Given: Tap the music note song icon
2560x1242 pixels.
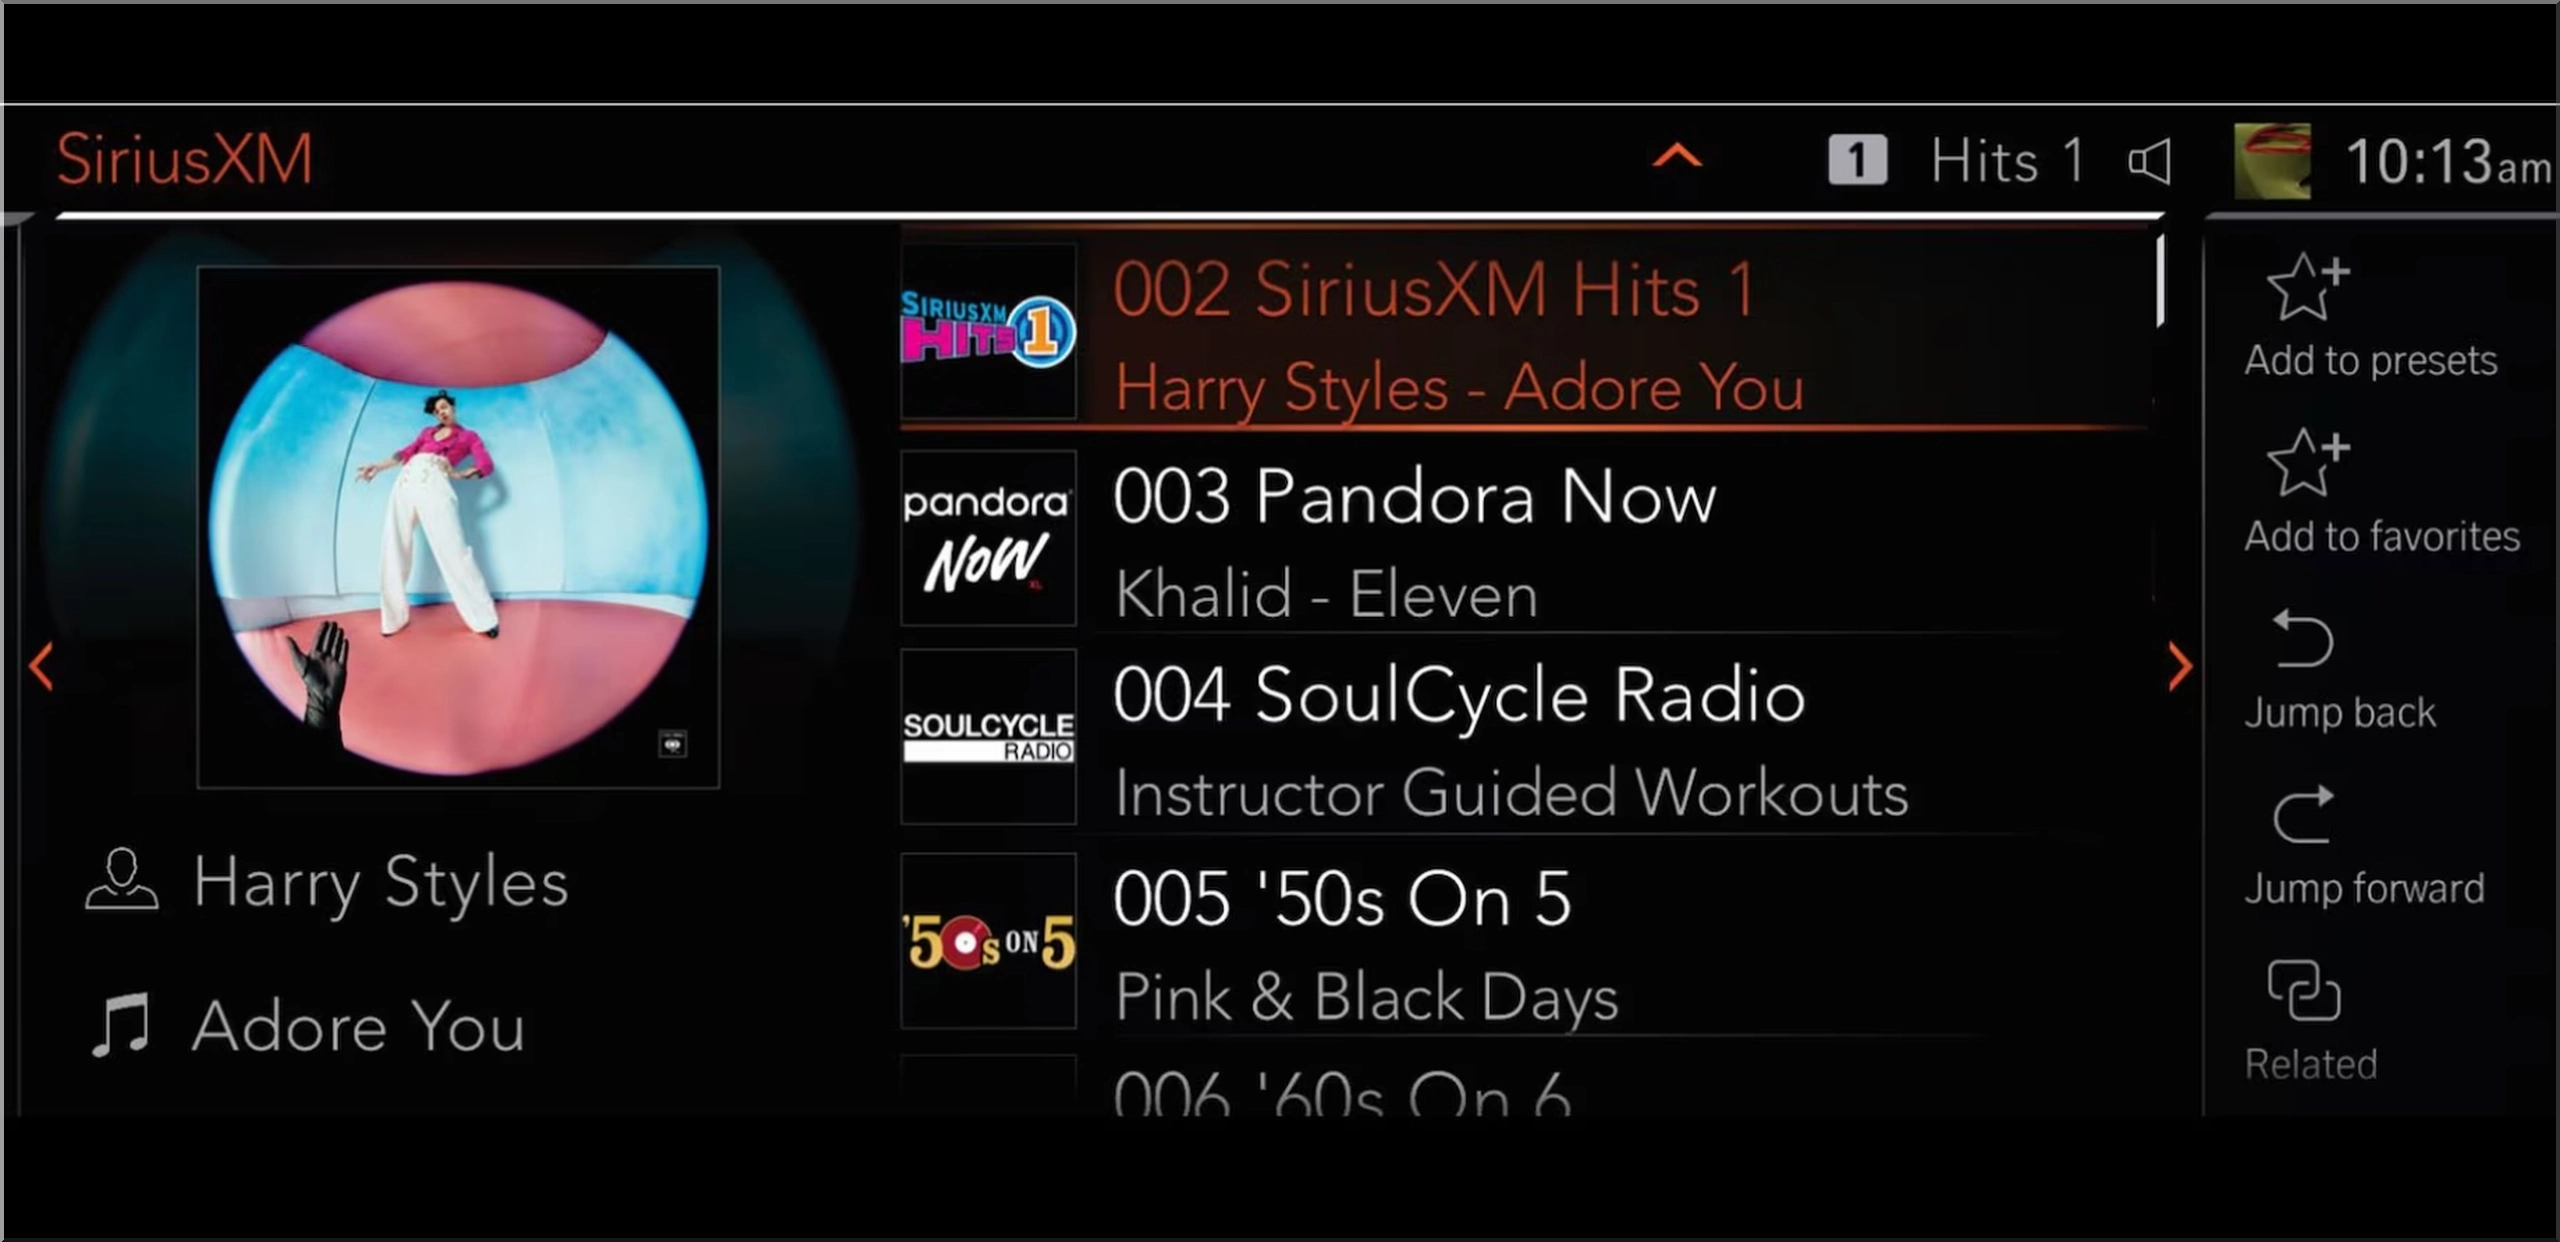Looking at the screenshot, I should [x=121, y=1025].
